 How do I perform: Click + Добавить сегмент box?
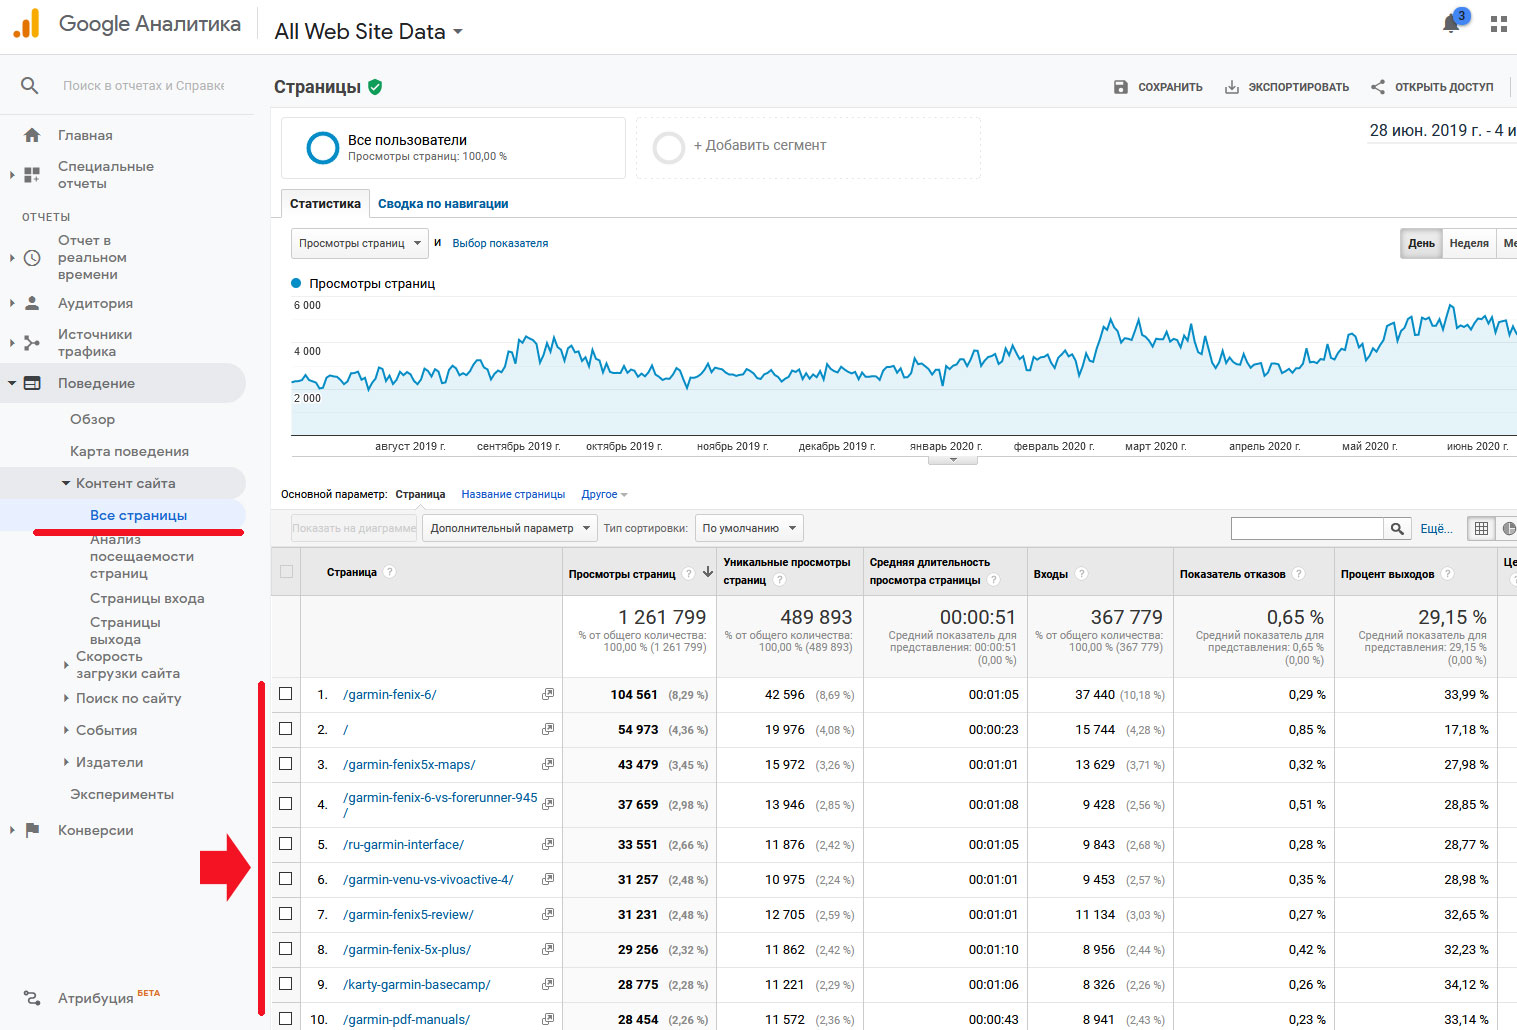(808, 148)
